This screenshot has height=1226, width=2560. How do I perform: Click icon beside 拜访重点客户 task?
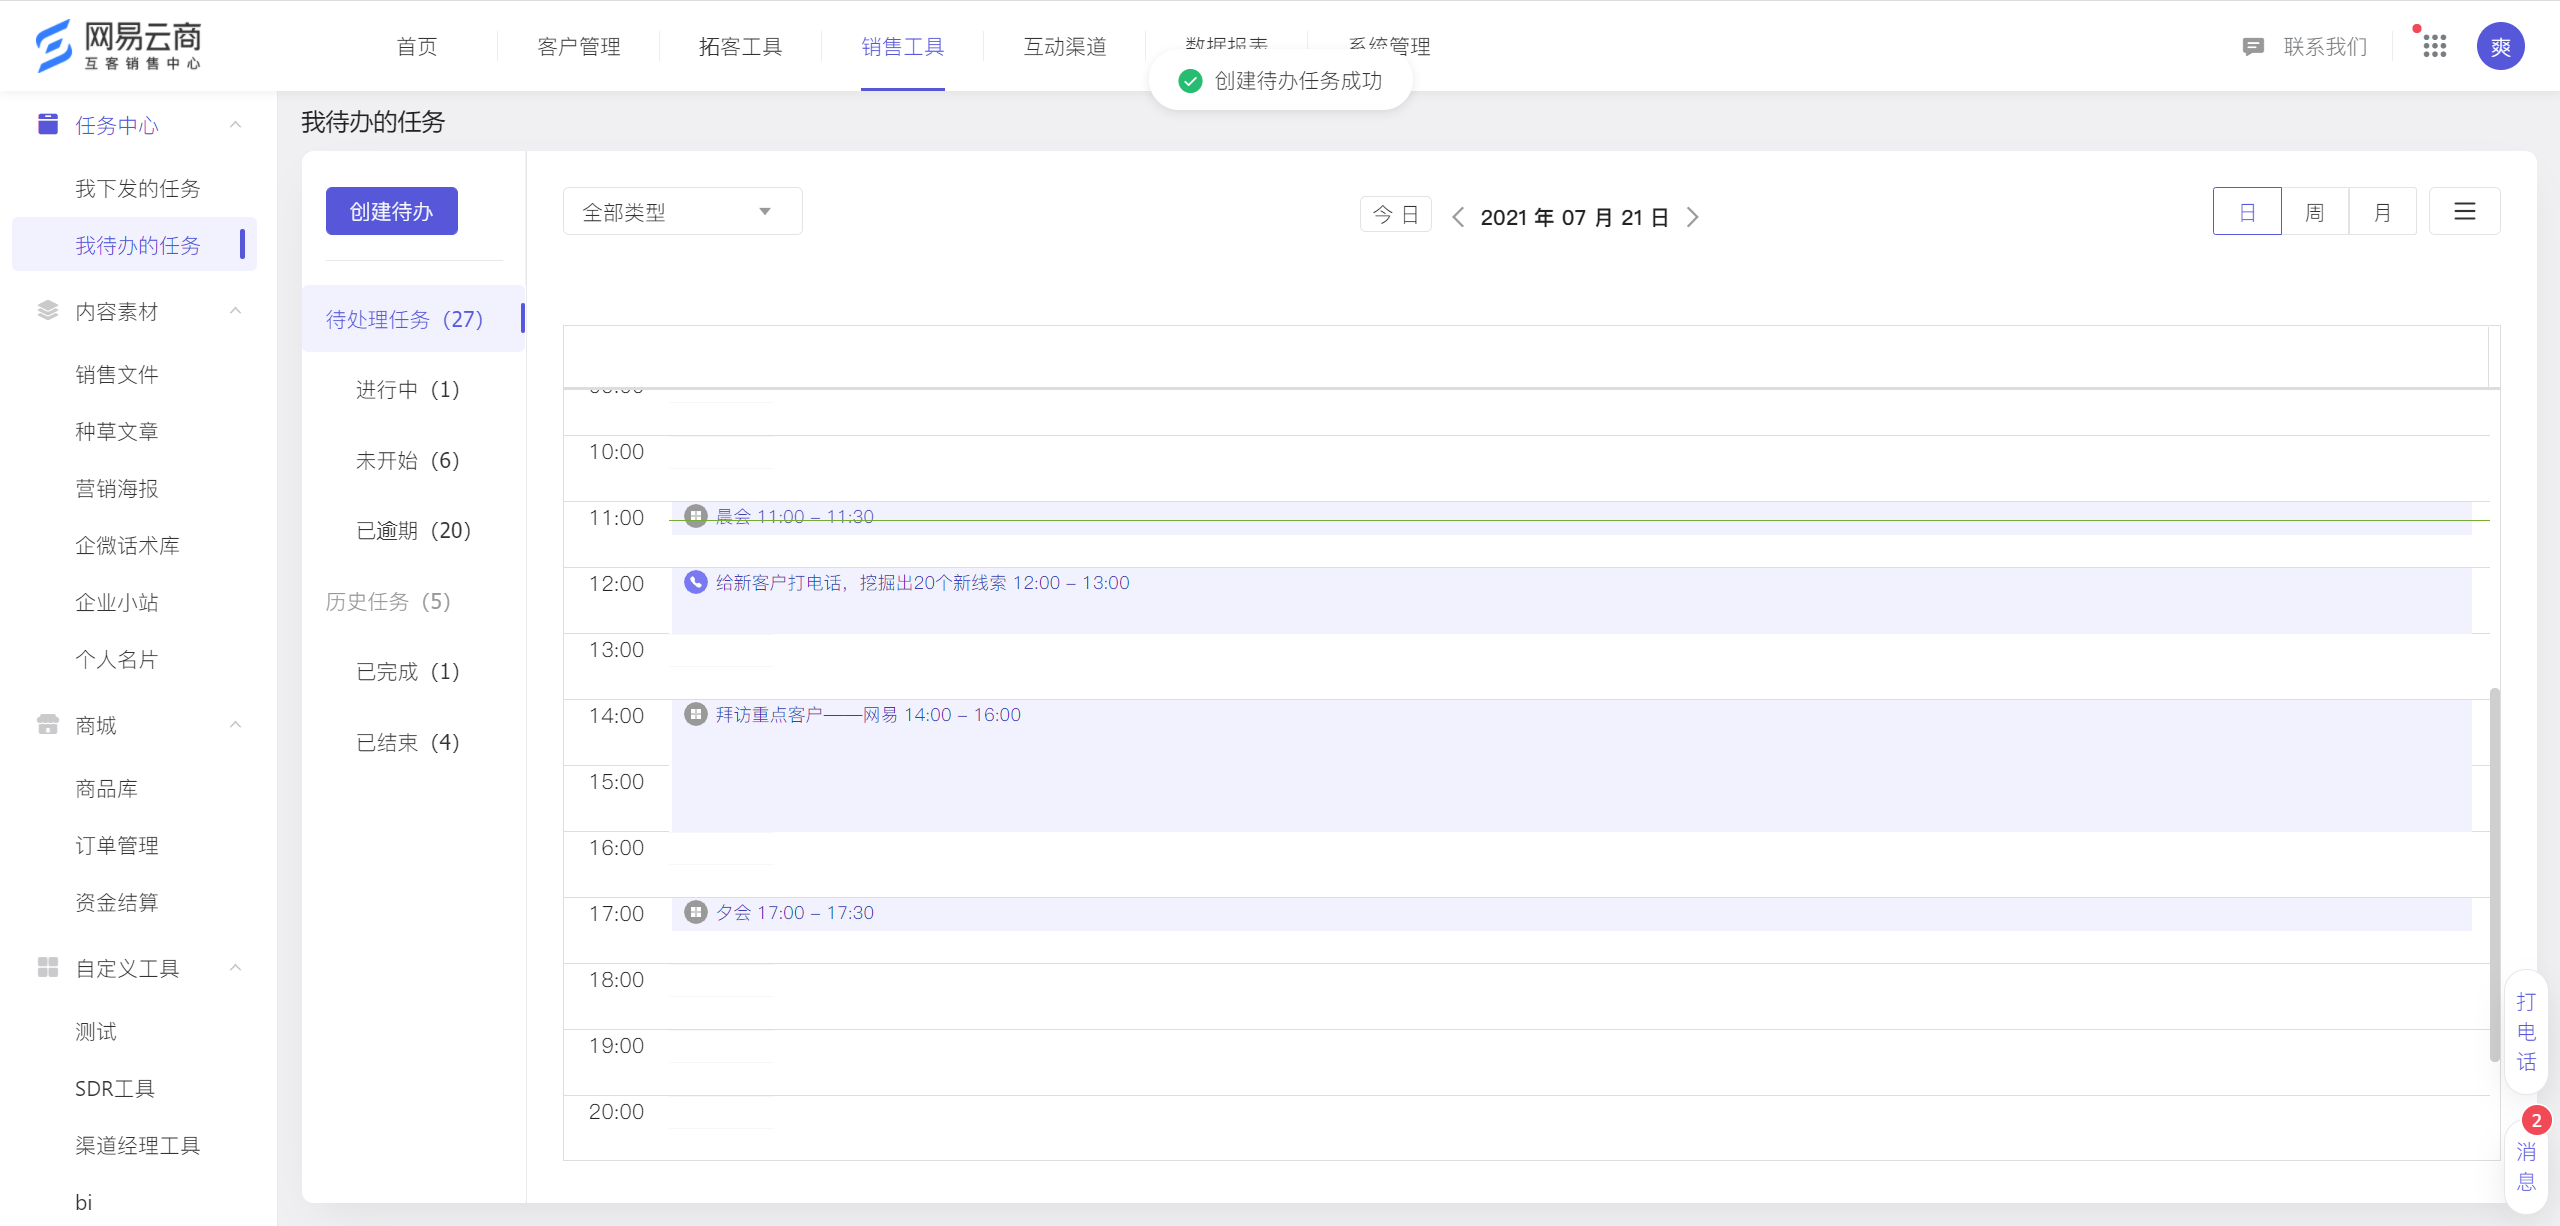click(696, 714)
